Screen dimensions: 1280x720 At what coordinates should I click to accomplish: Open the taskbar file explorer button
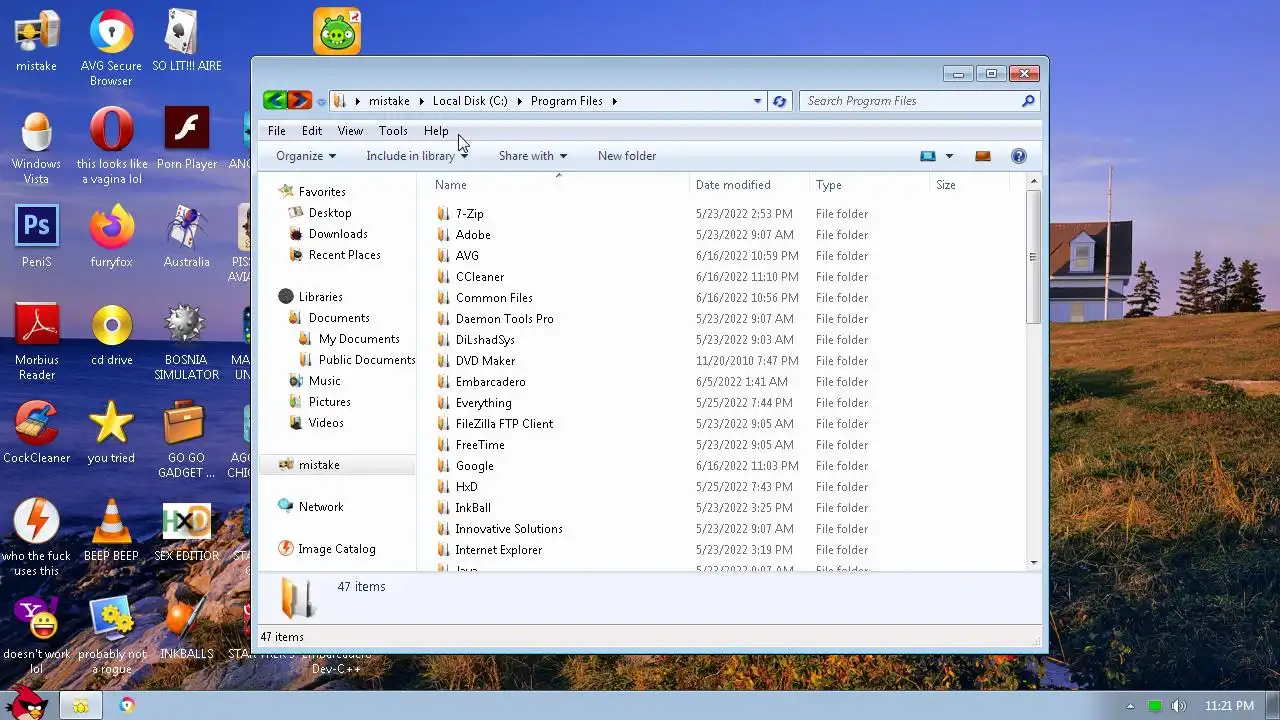click(81, 706)
